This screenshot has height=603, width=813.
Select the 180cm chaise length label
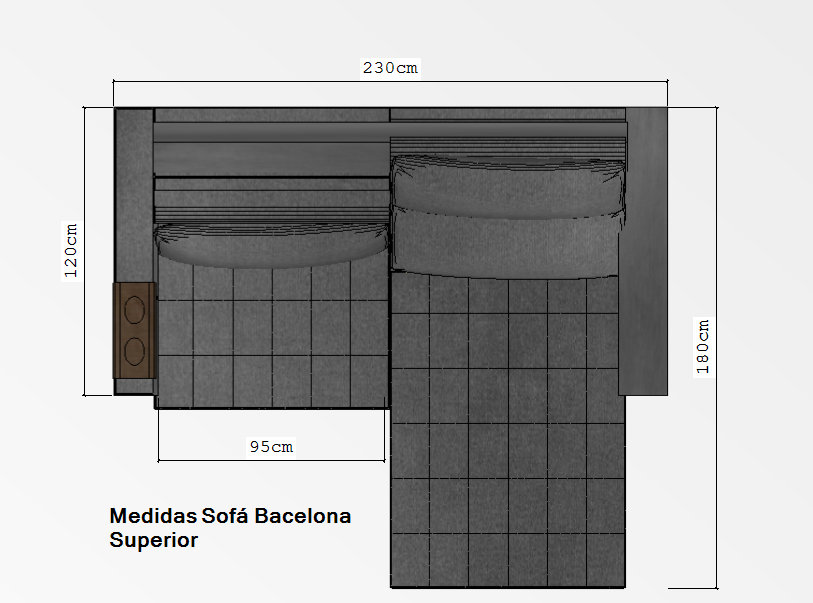[702, 346]
